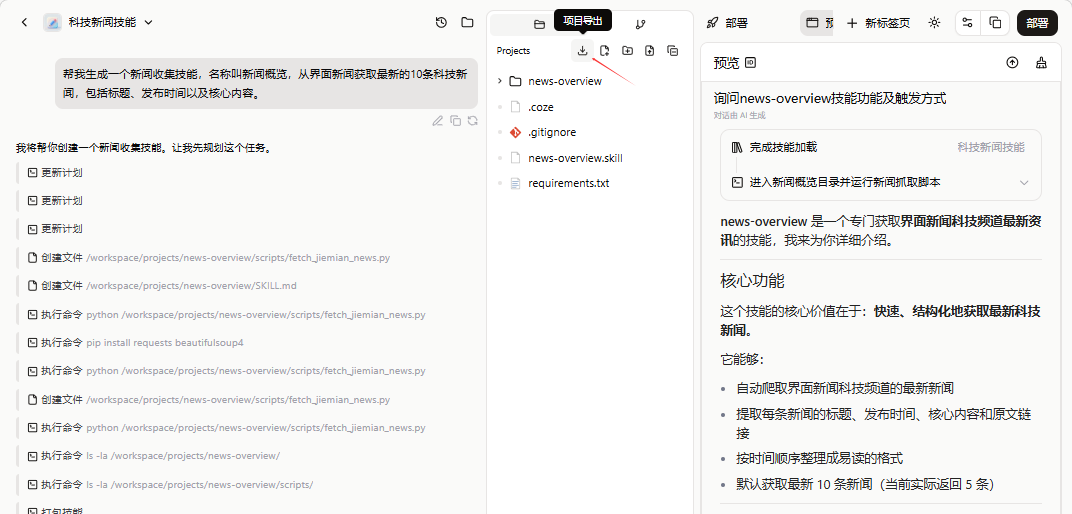Viewport: 1072px width, 514px height.
Task: Click the collapse all icon in Projects
Action: (x=672, y=51)
